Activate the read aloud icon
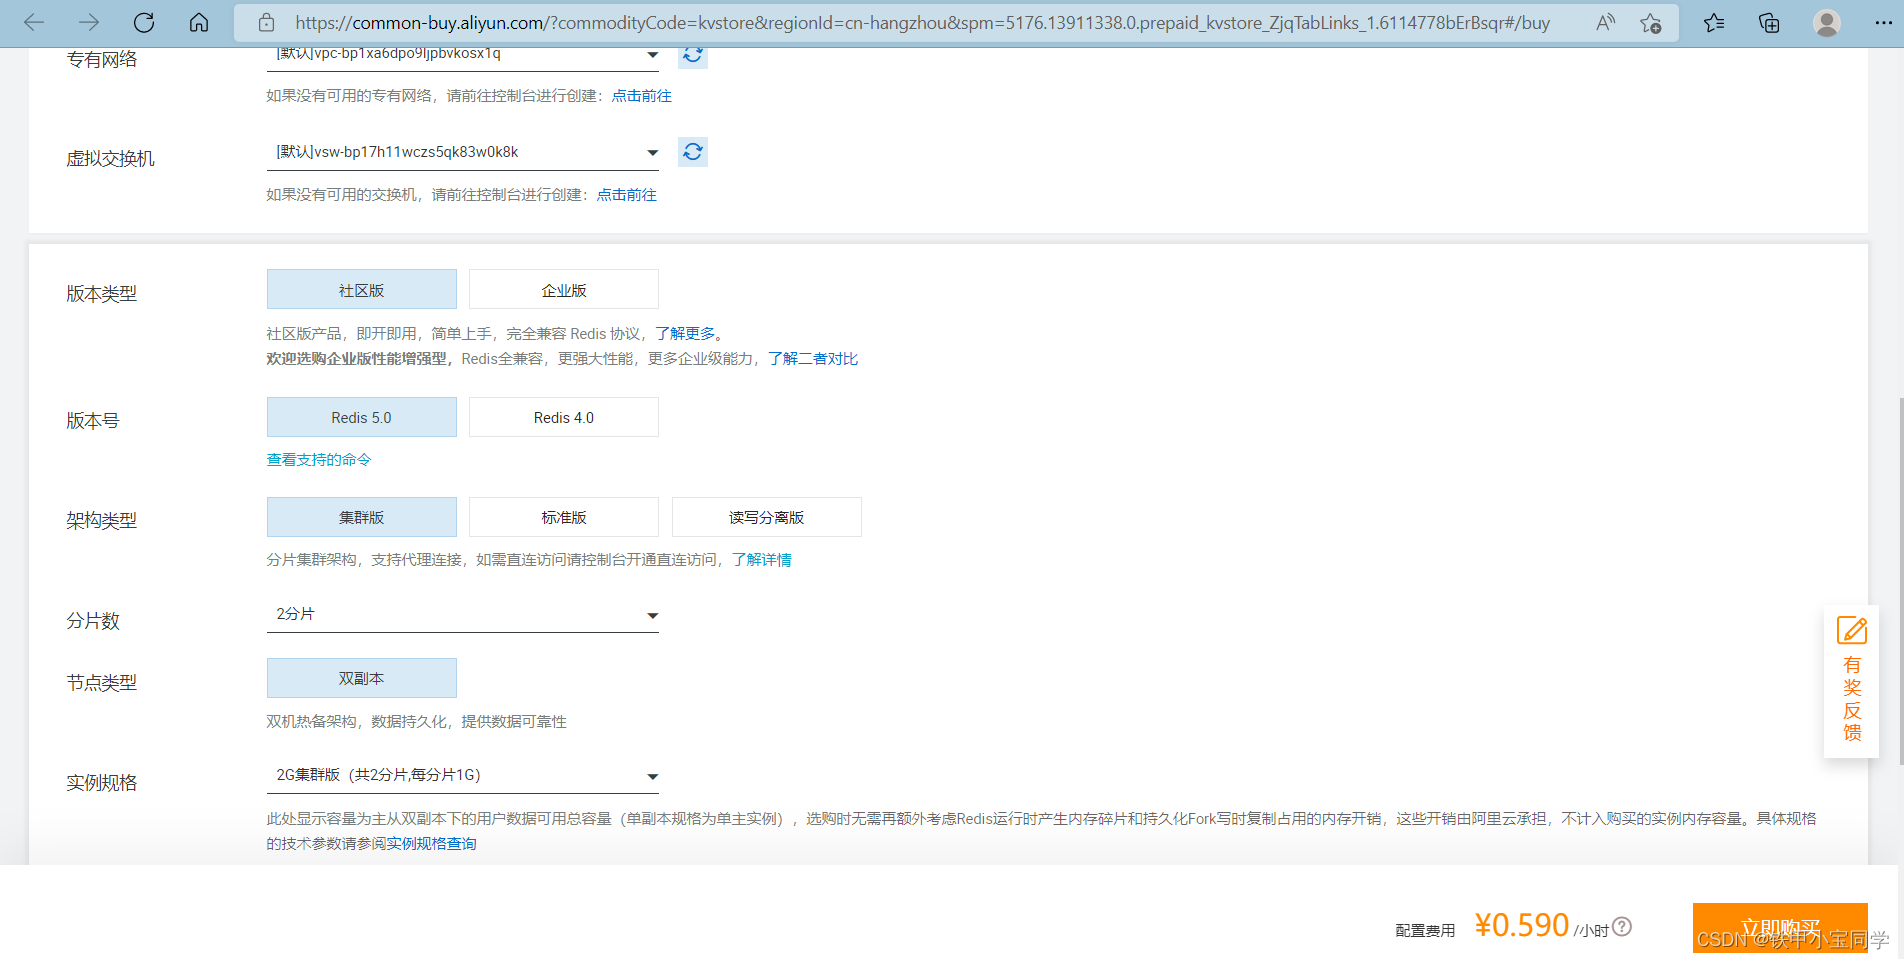 click(x=1606, y=22)
